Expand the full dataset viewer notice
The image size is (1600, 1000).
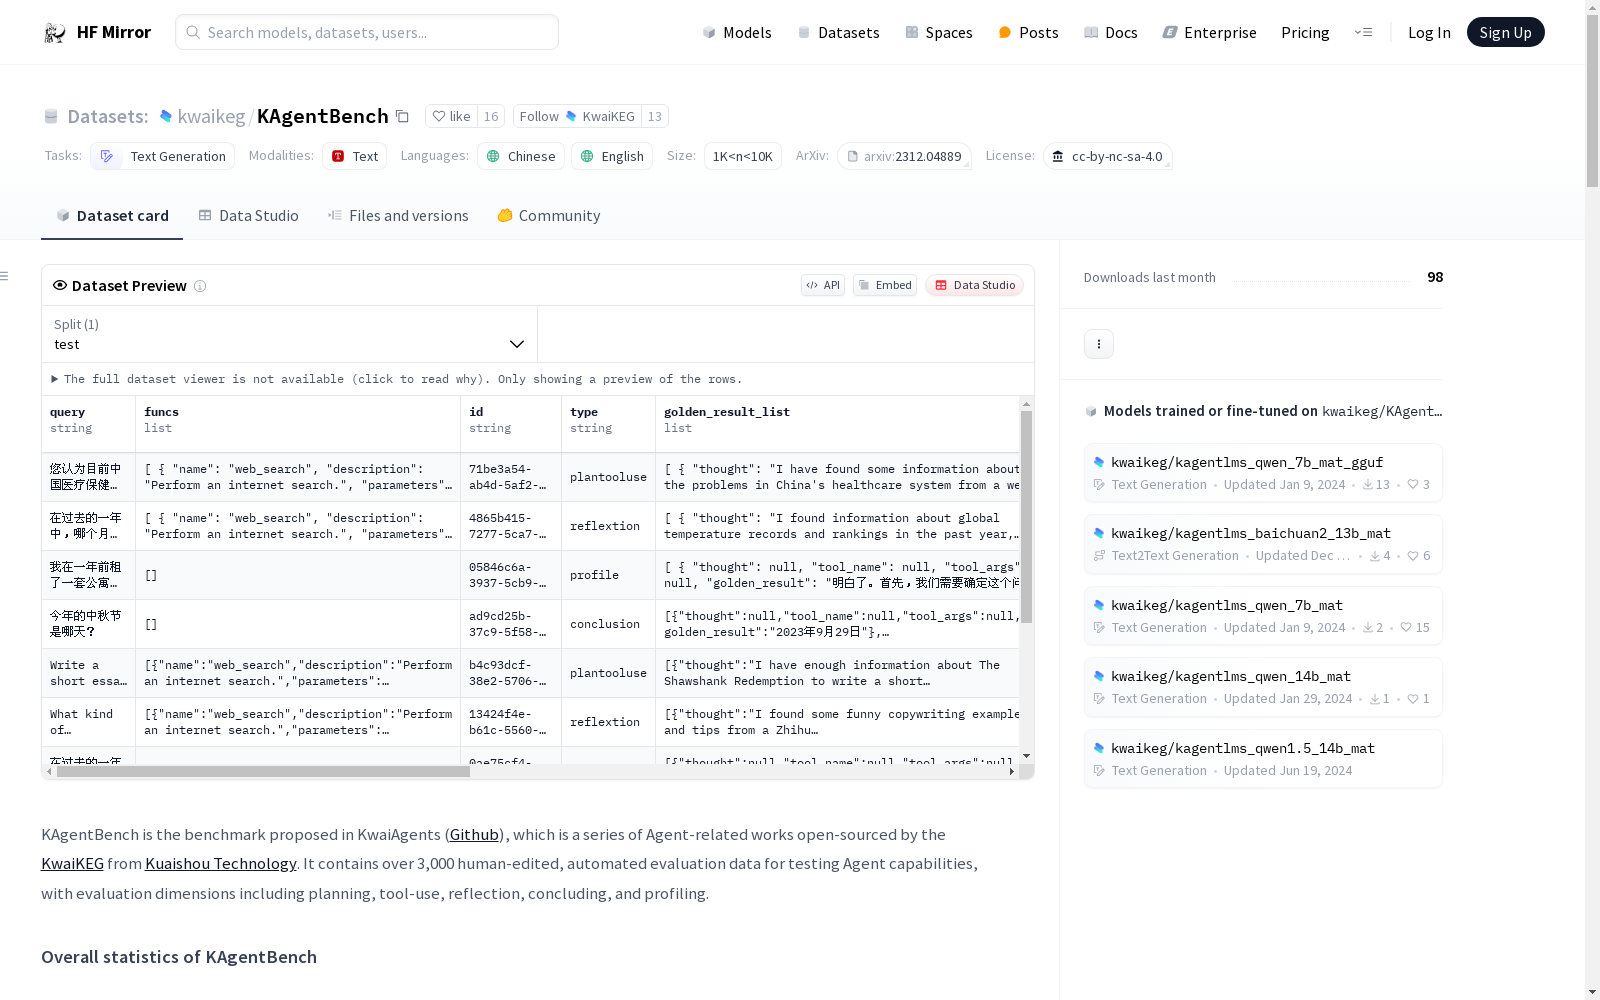(397, 379)
